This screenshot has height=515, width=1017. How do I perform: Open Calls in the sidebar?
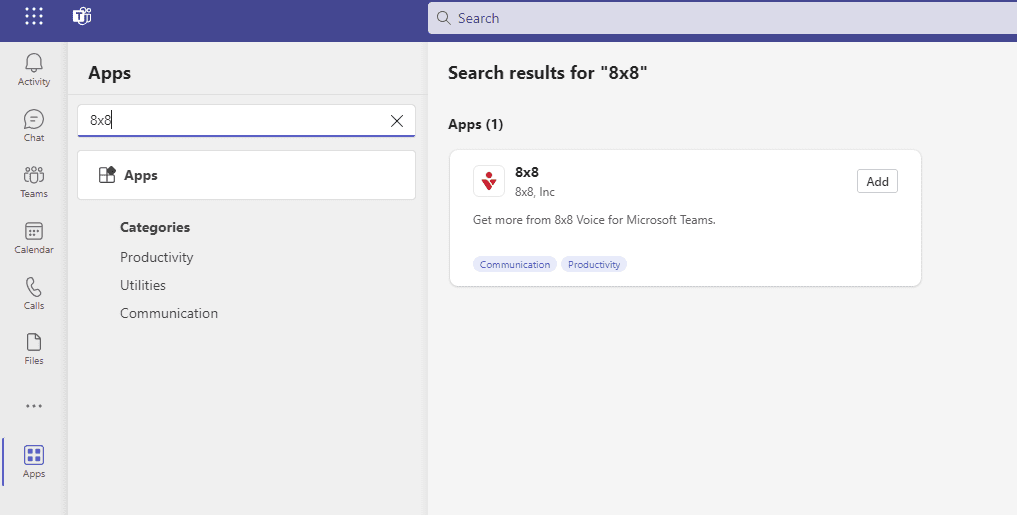pyautogui.click(x=34, y=294)
